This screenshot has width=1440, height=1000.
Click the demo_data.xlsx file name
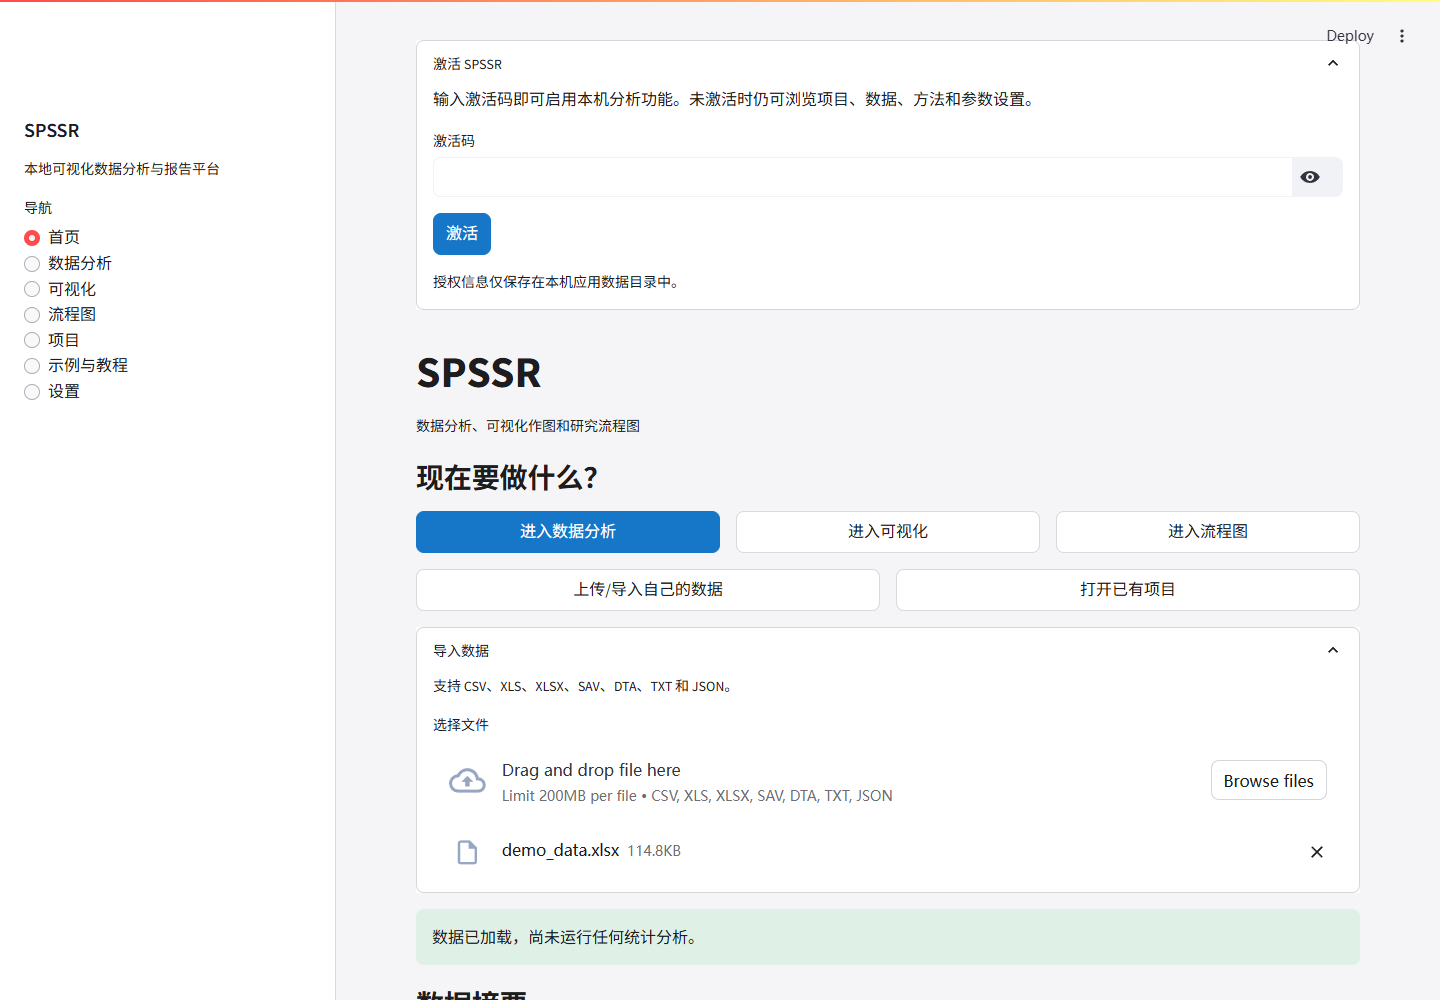tap(561, 851)
